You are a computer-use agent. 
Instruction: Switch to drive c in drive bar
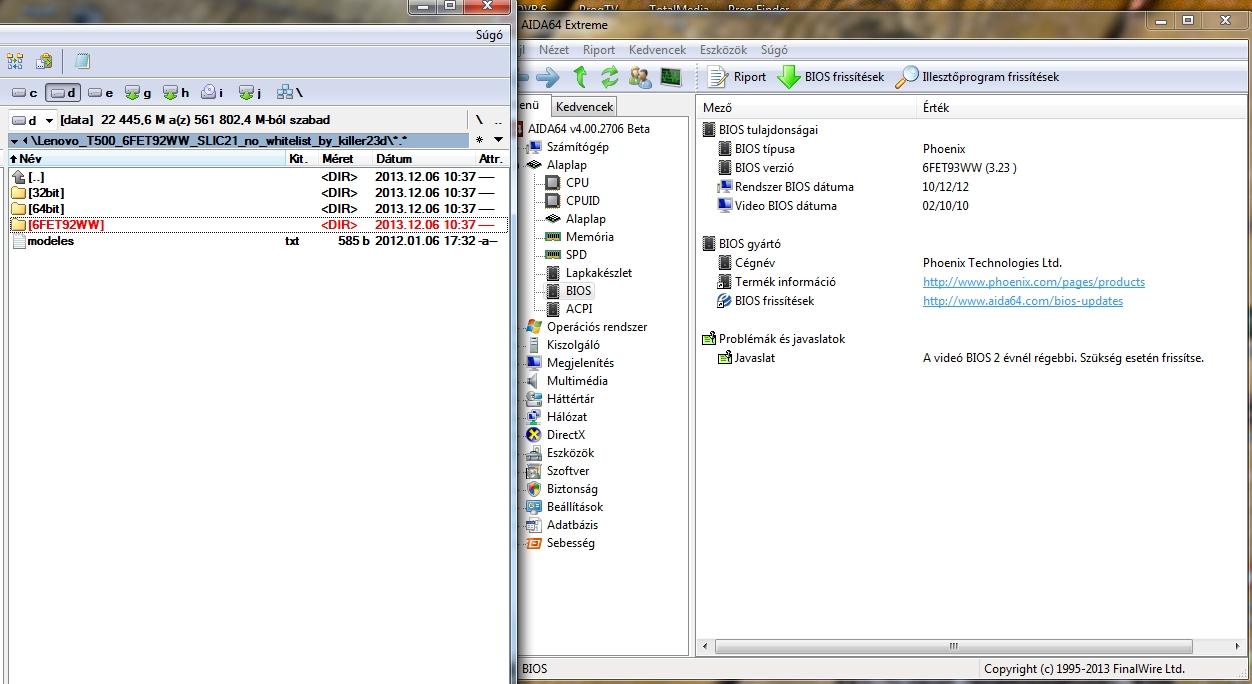[25, 93]
